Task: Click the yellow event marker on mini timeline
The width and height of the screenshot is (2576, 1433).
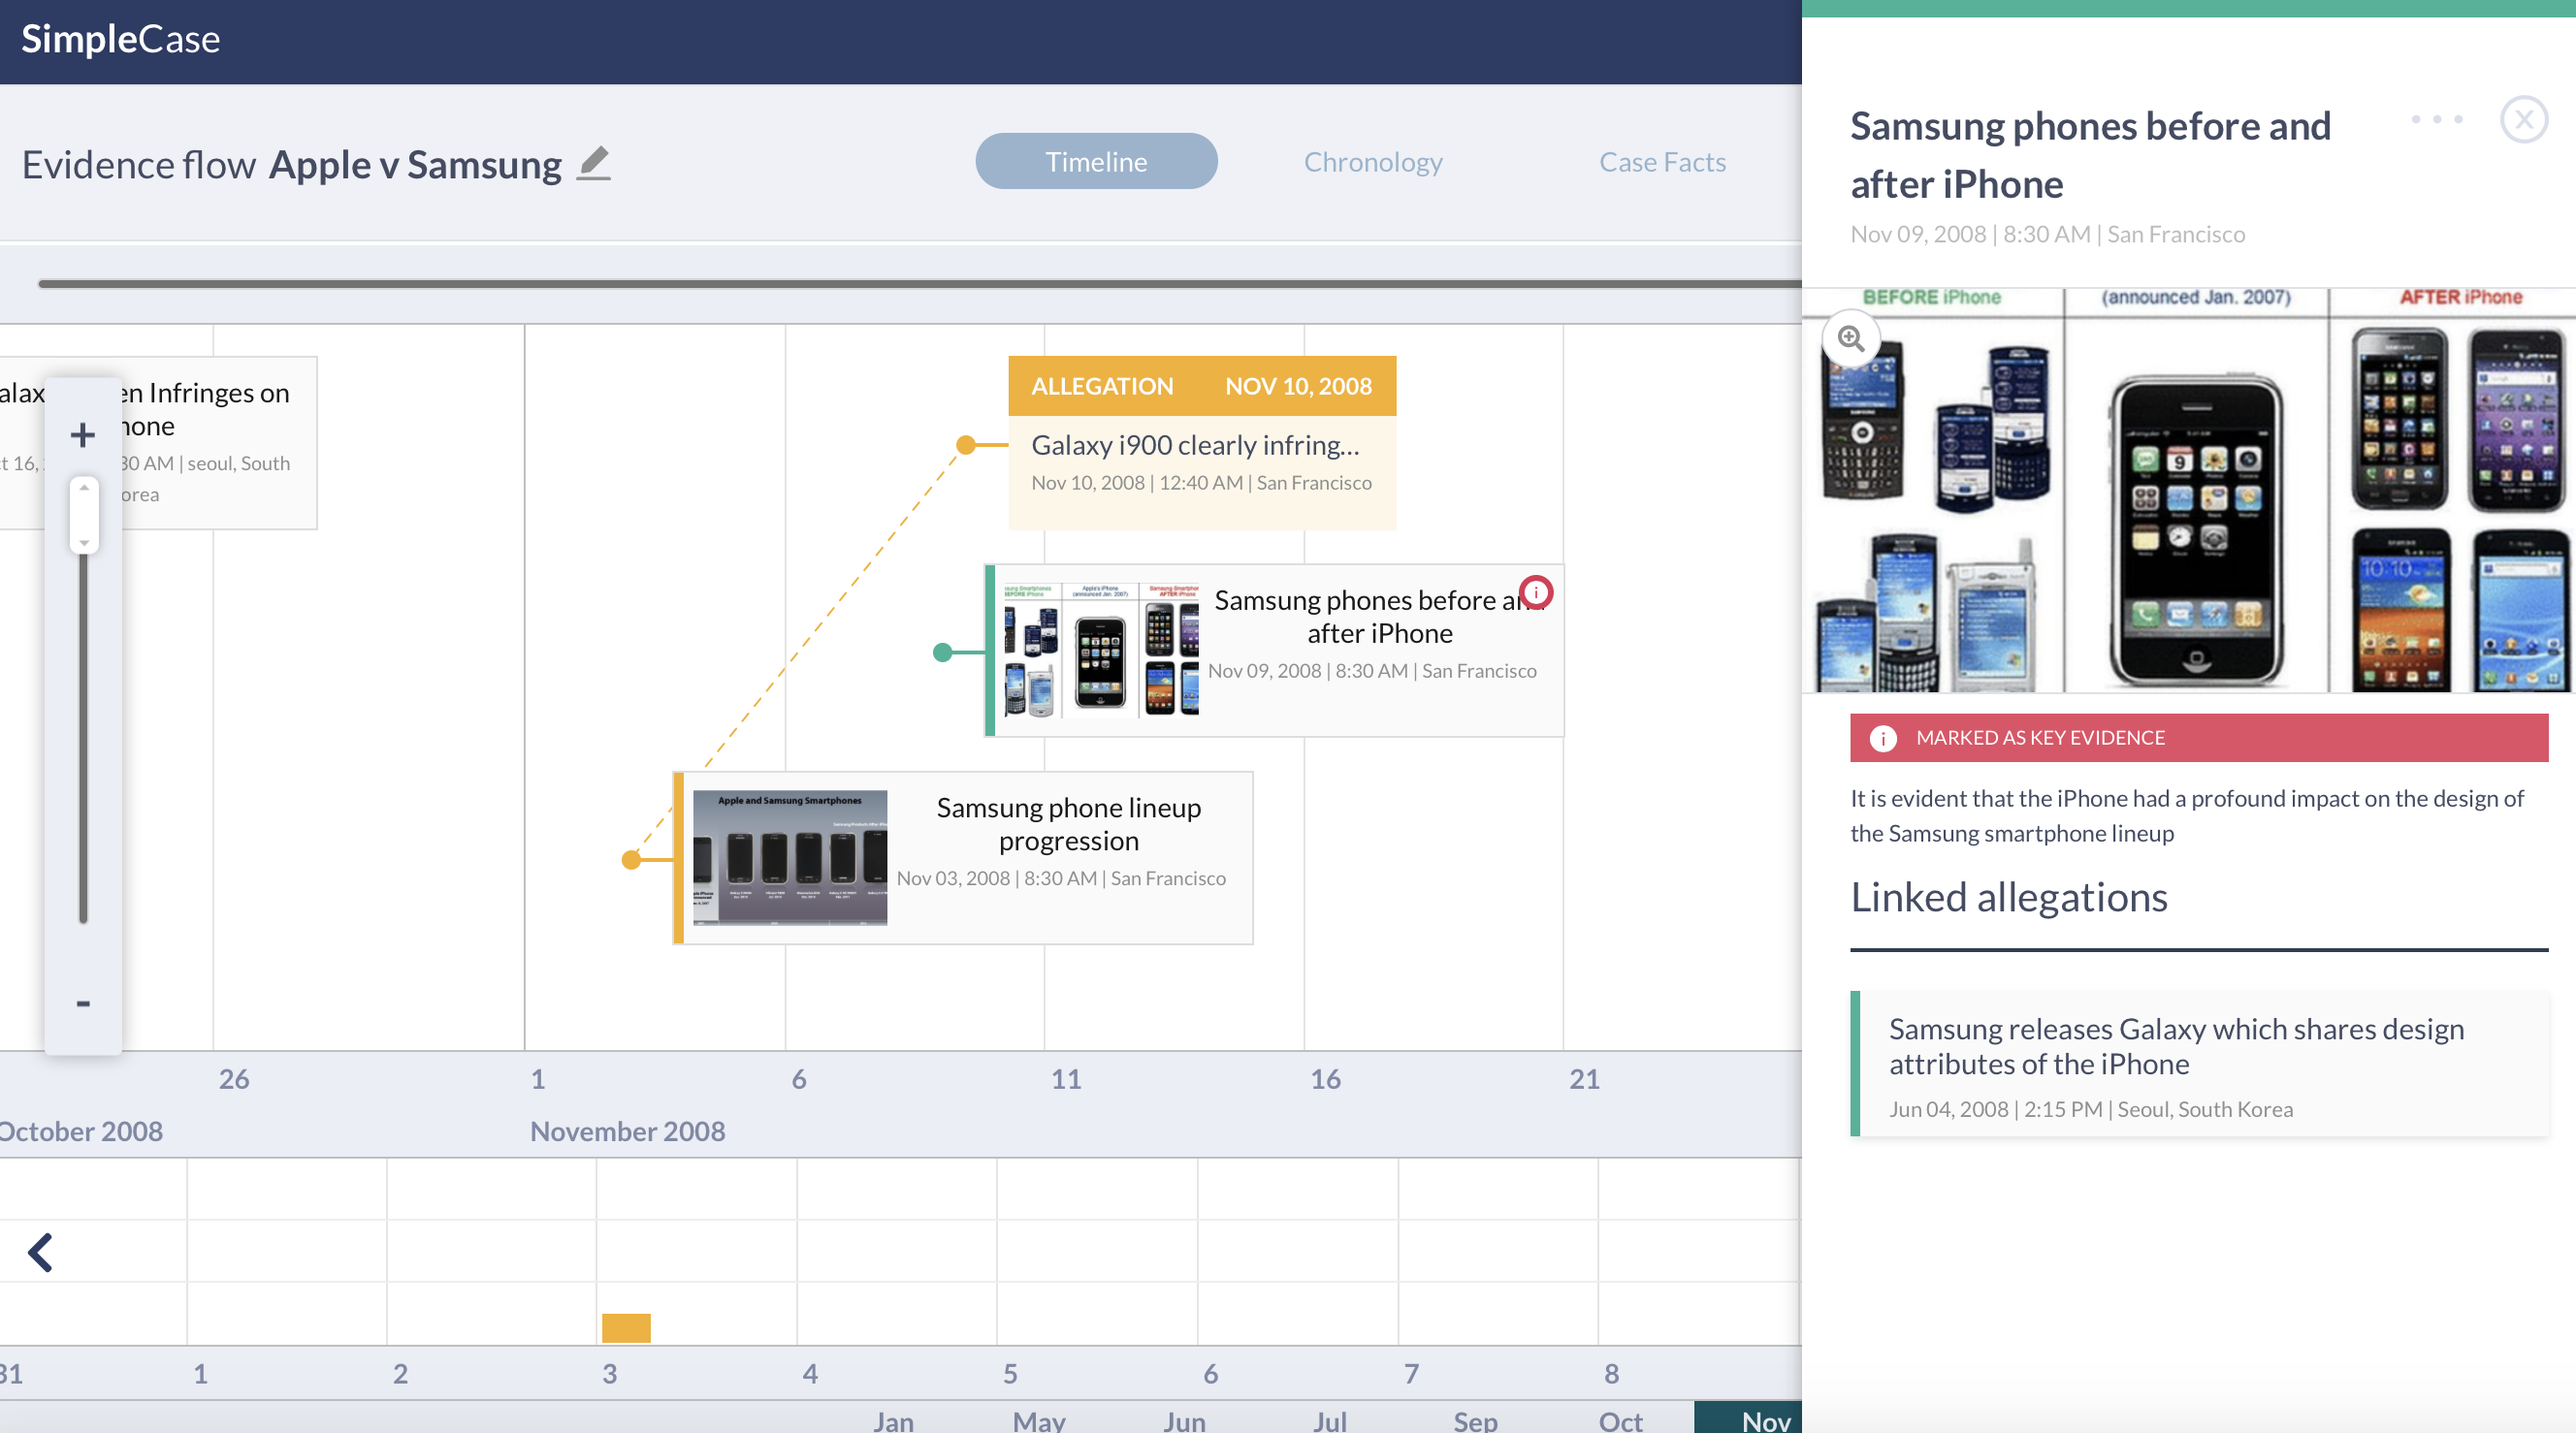Action: click(626, 1328)
